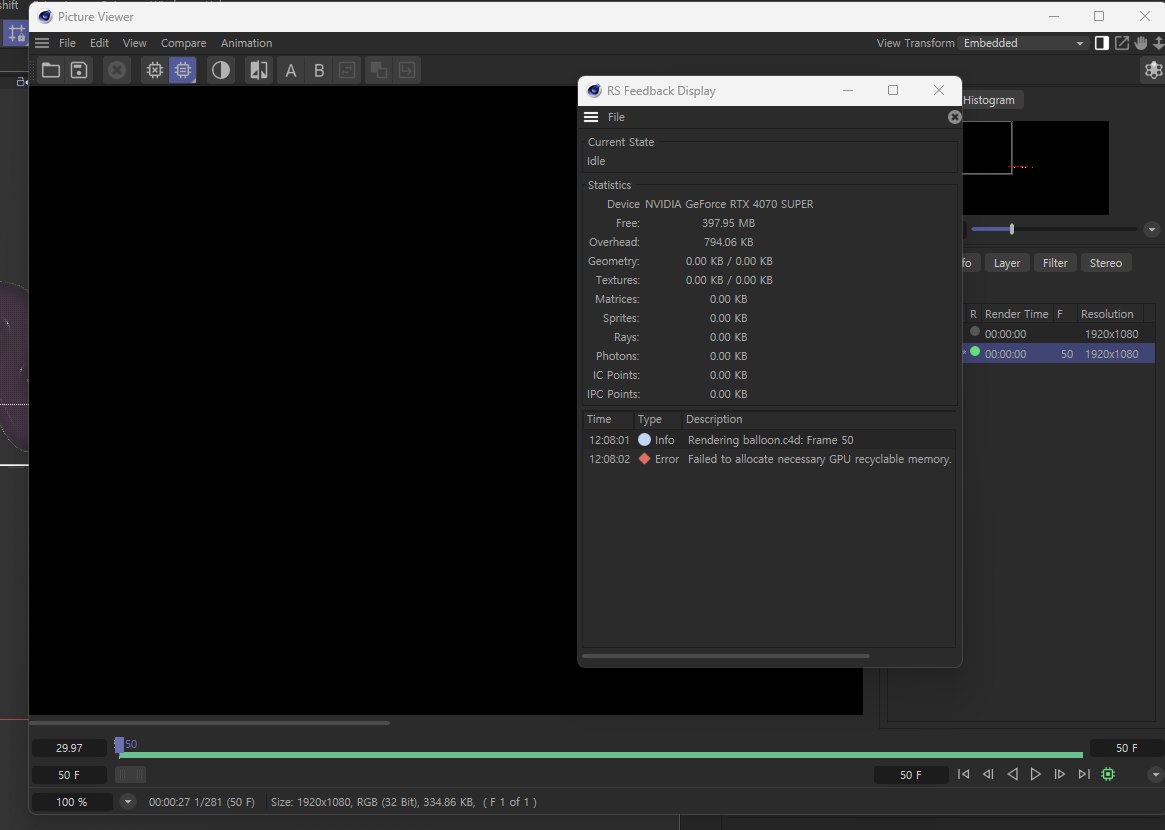The image size is (1165, 830).
Task: Click the round X icon in RS Feedback menu bar
Action: click(955, 117)
